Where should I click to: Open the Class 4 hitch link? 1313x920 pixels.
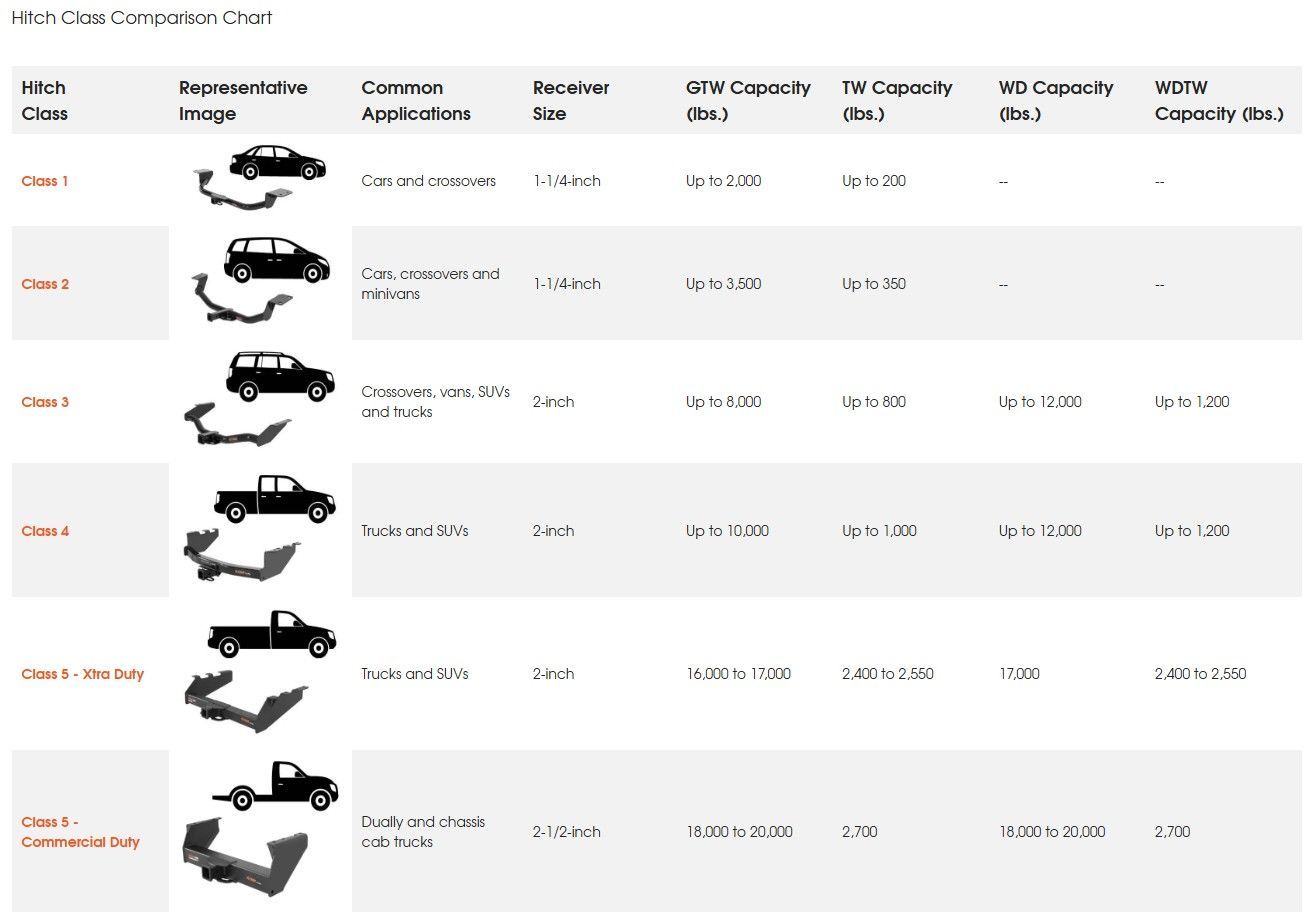[45, 531]
